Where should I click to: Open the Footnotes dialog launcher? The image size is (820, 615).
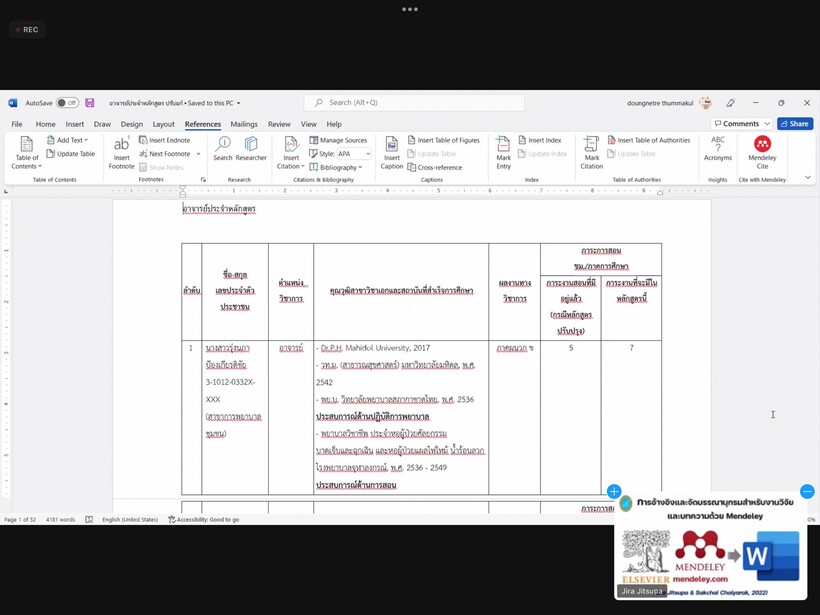point(203,179)
